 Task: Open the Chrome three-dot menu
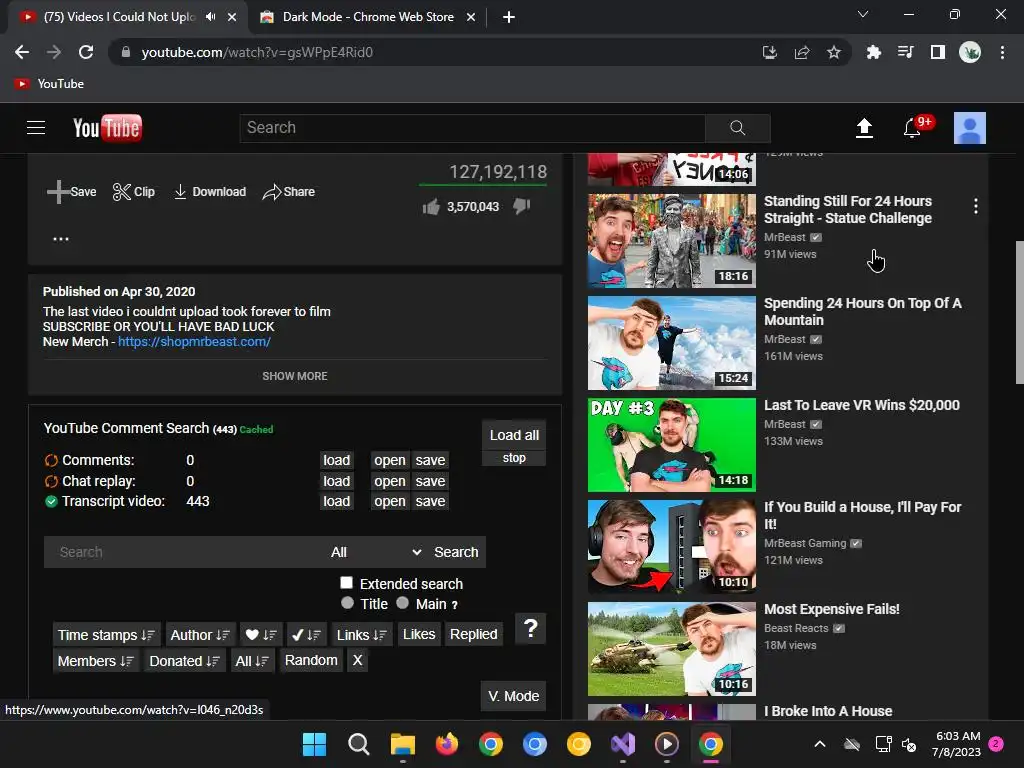point(1002,52)
